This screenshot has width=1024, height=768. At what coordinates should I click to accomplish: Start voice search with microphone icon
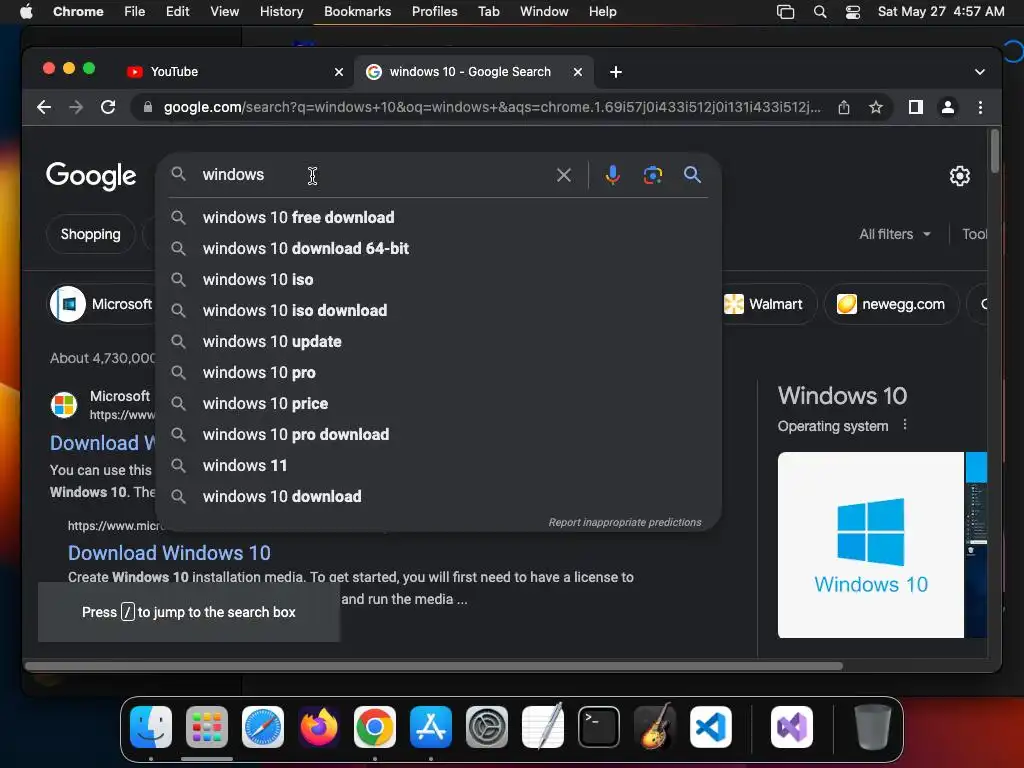pyautogui.click(x=613, y=175)
